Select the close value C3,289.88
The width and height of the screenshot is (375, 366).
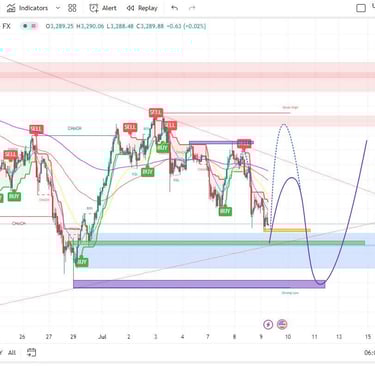tap(150, 26)
